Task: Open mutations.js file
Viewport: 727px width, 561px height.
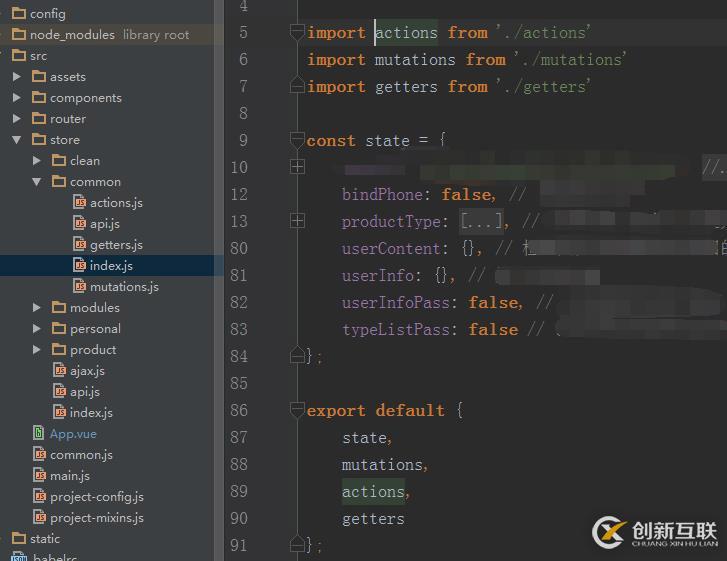Action: click(124, 287)
